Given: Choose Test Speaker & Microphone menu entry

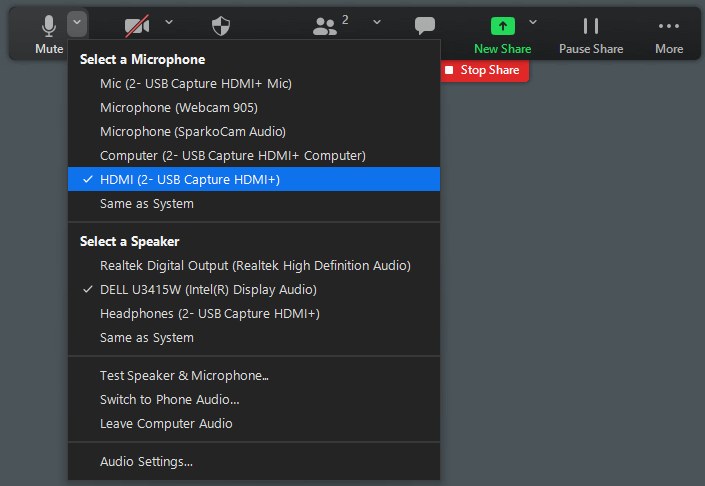Looking at the screenshot, I should [254, 375].
